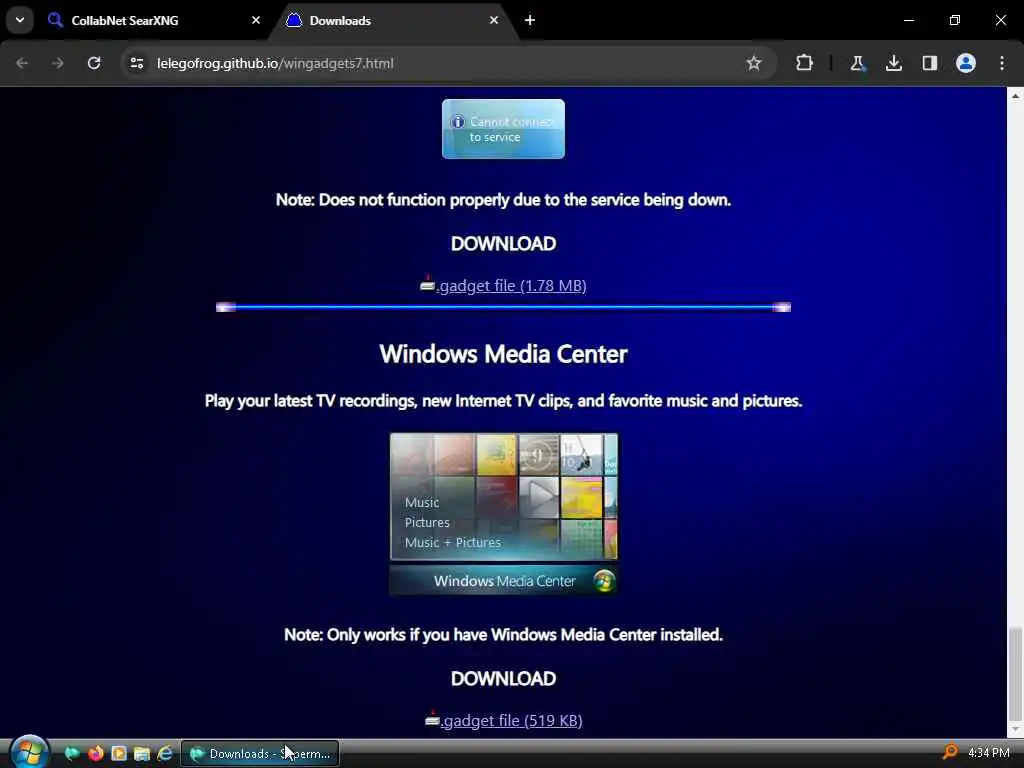Click scrollbar down arrow
The image size is (1024, 768).
(x=1016, y=729)
